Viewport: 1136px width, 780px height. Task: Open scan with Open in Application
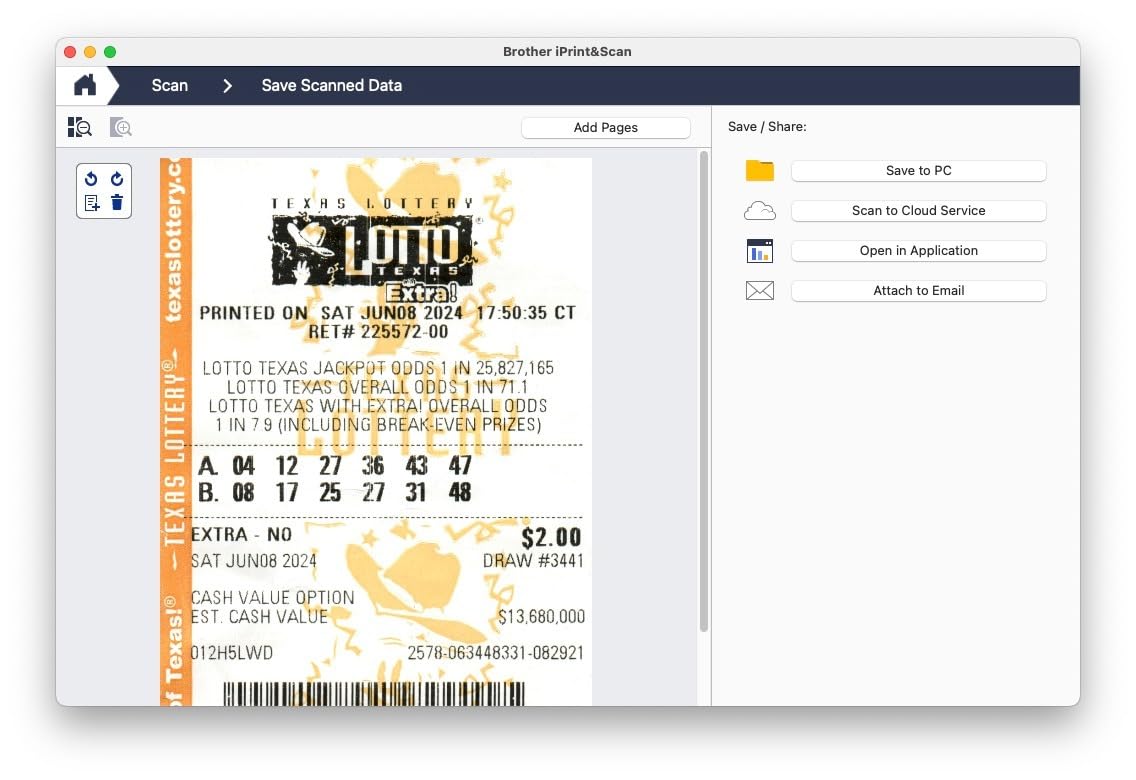(x=918, y=251)
